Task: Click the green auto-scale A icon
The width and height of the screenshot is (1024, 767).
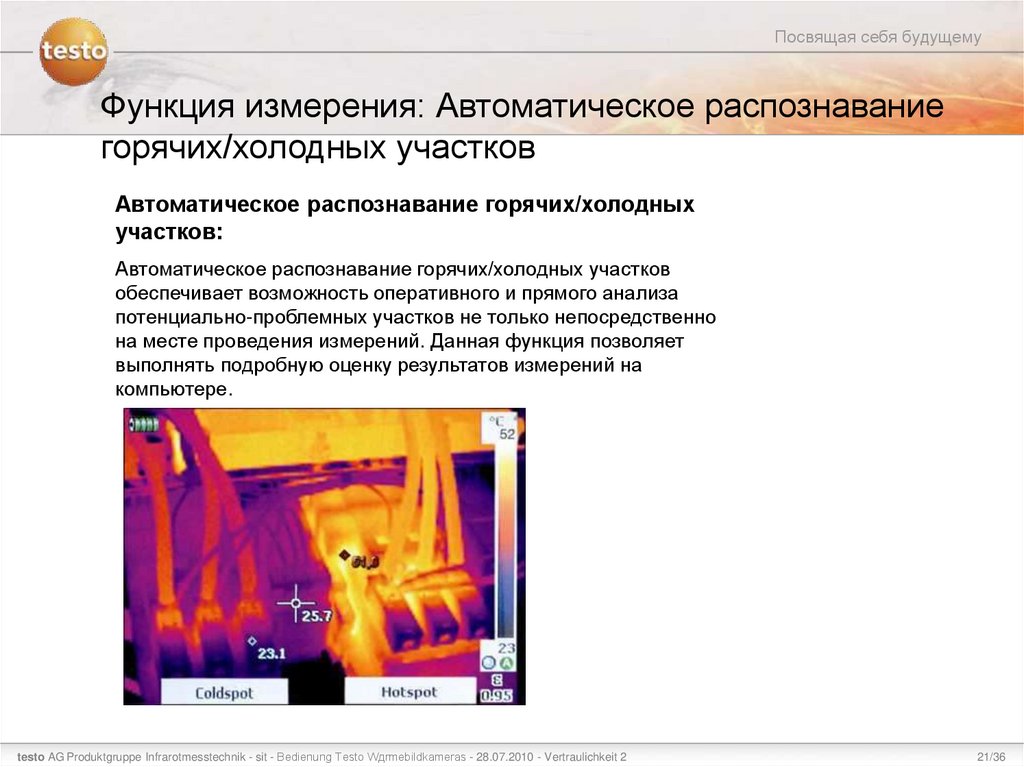Action: [507, 663]
